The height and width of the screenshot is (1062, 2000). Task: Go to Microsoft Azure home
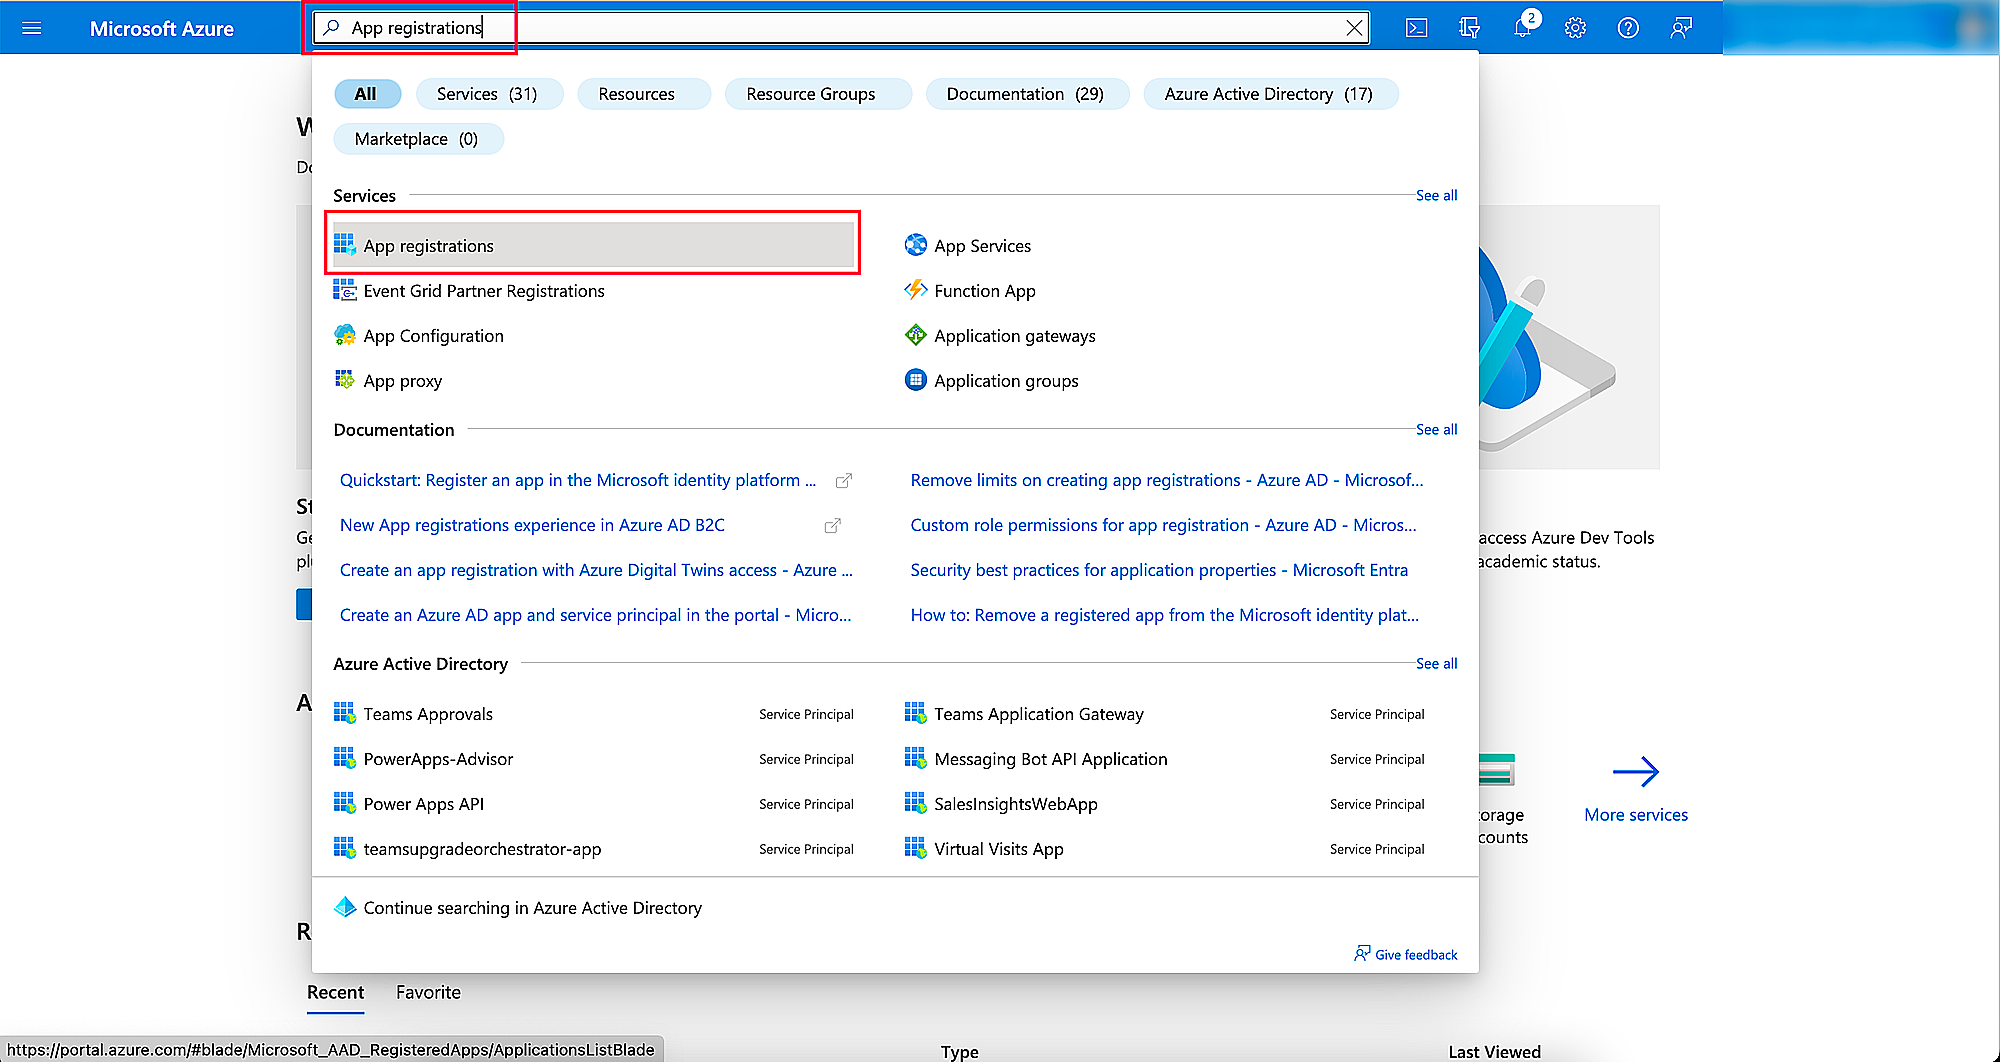pos(161,28)
